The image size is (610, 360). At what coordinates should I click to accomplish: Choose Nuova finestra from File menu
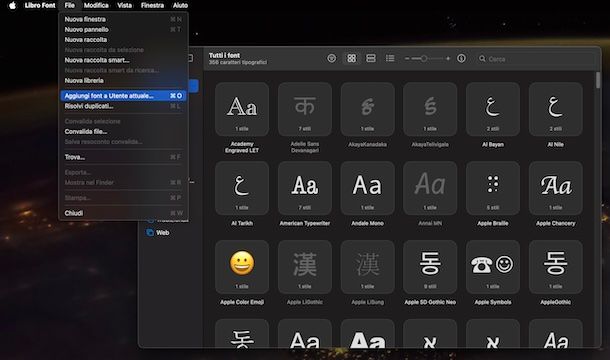pyautogui.click(x=123, y=19)
